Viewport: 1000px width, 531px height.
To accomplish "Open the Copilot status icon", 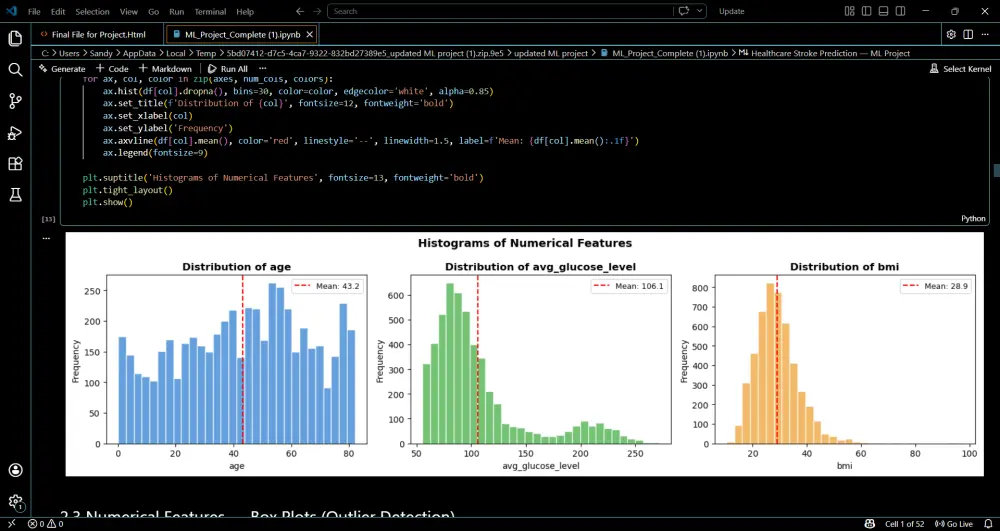I will point(869,524).
